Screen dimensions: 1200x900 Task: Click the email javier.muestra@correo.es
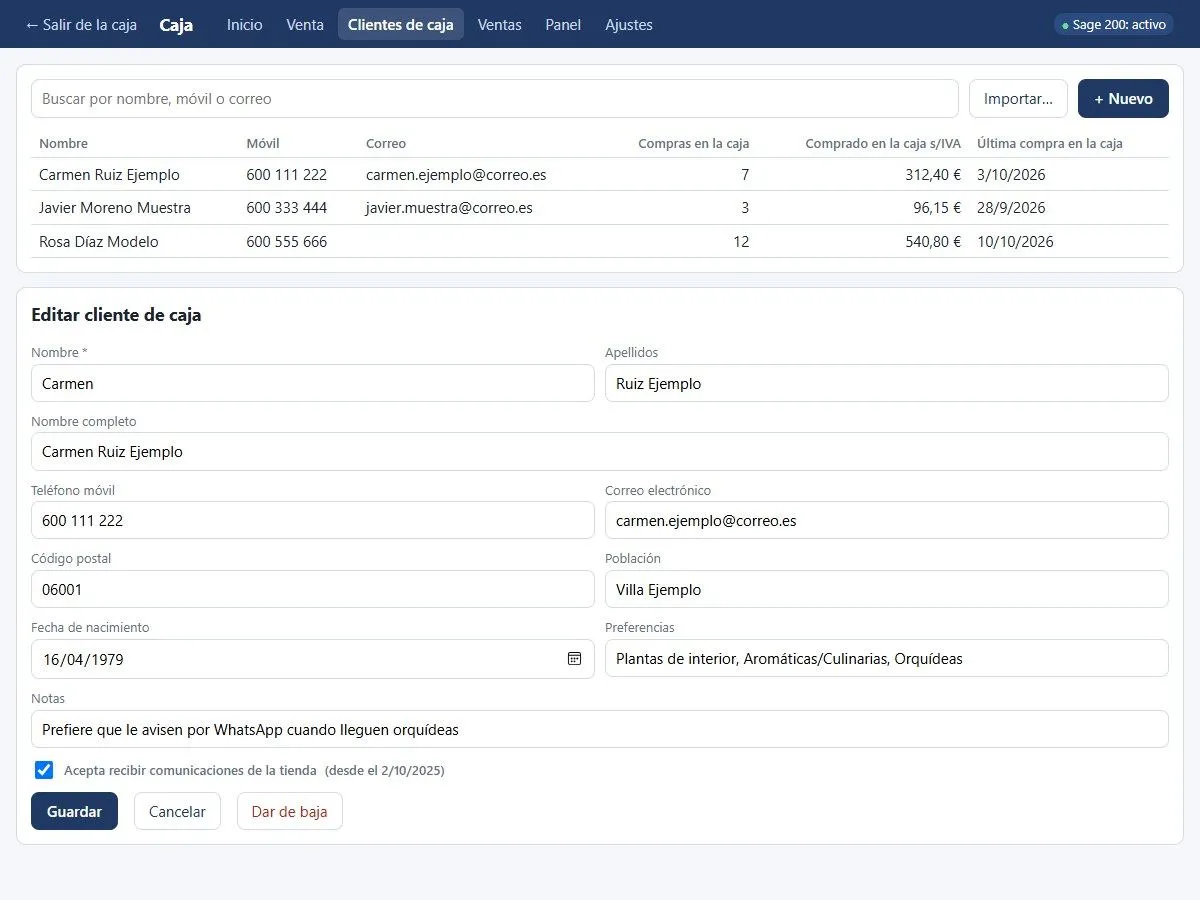[449, 208]
